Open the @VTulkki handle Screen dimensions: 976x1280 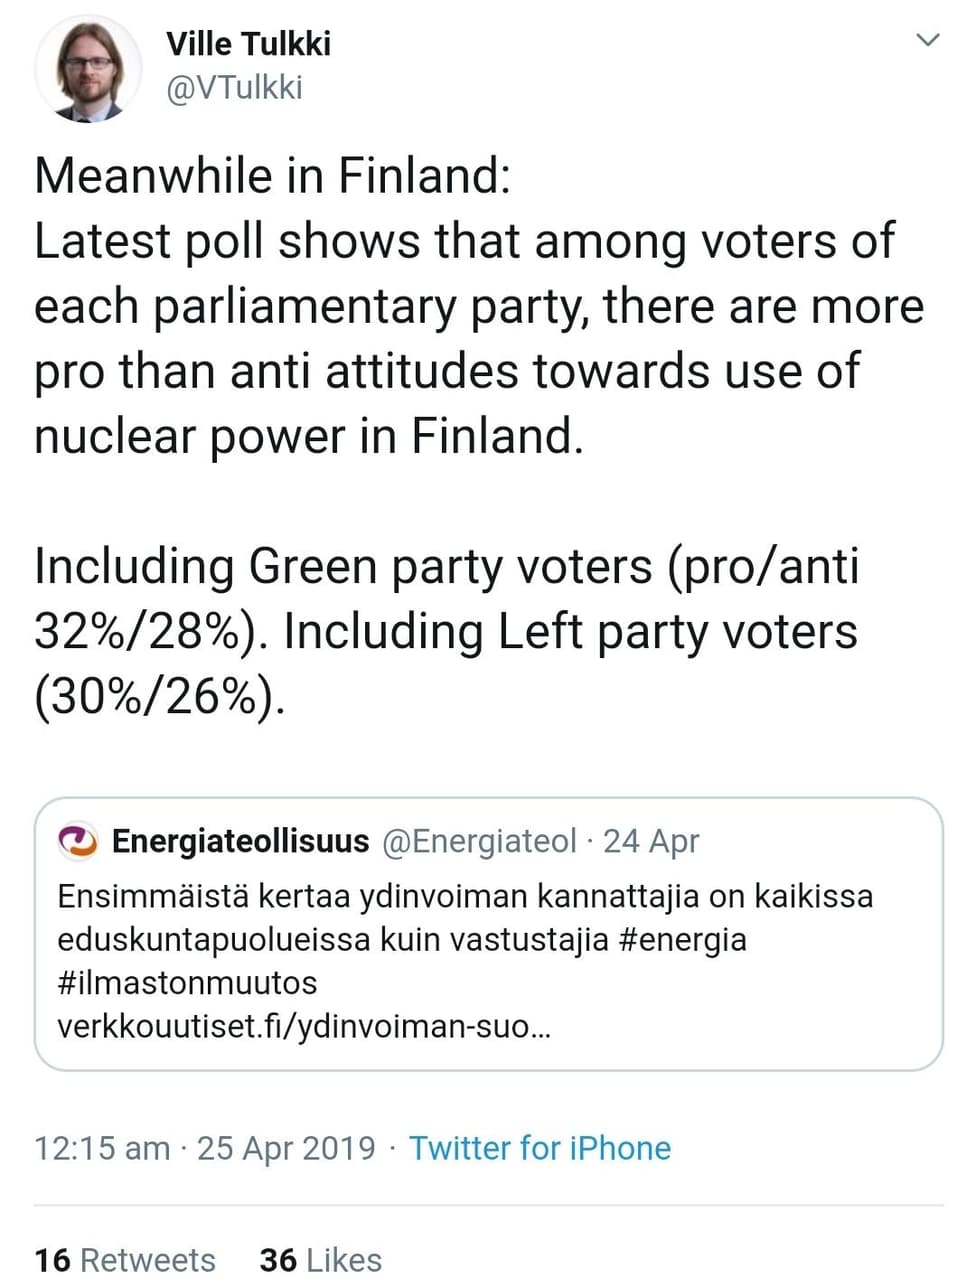coord(234,88)
